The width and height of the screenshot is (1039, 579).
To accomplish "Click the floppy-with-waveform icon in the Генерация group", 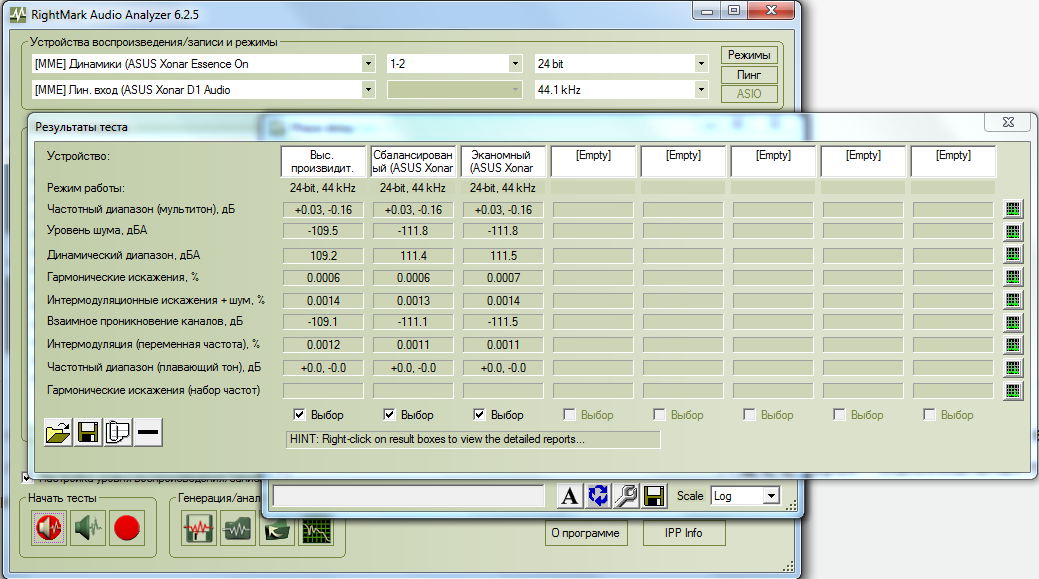I will [199, 529].
